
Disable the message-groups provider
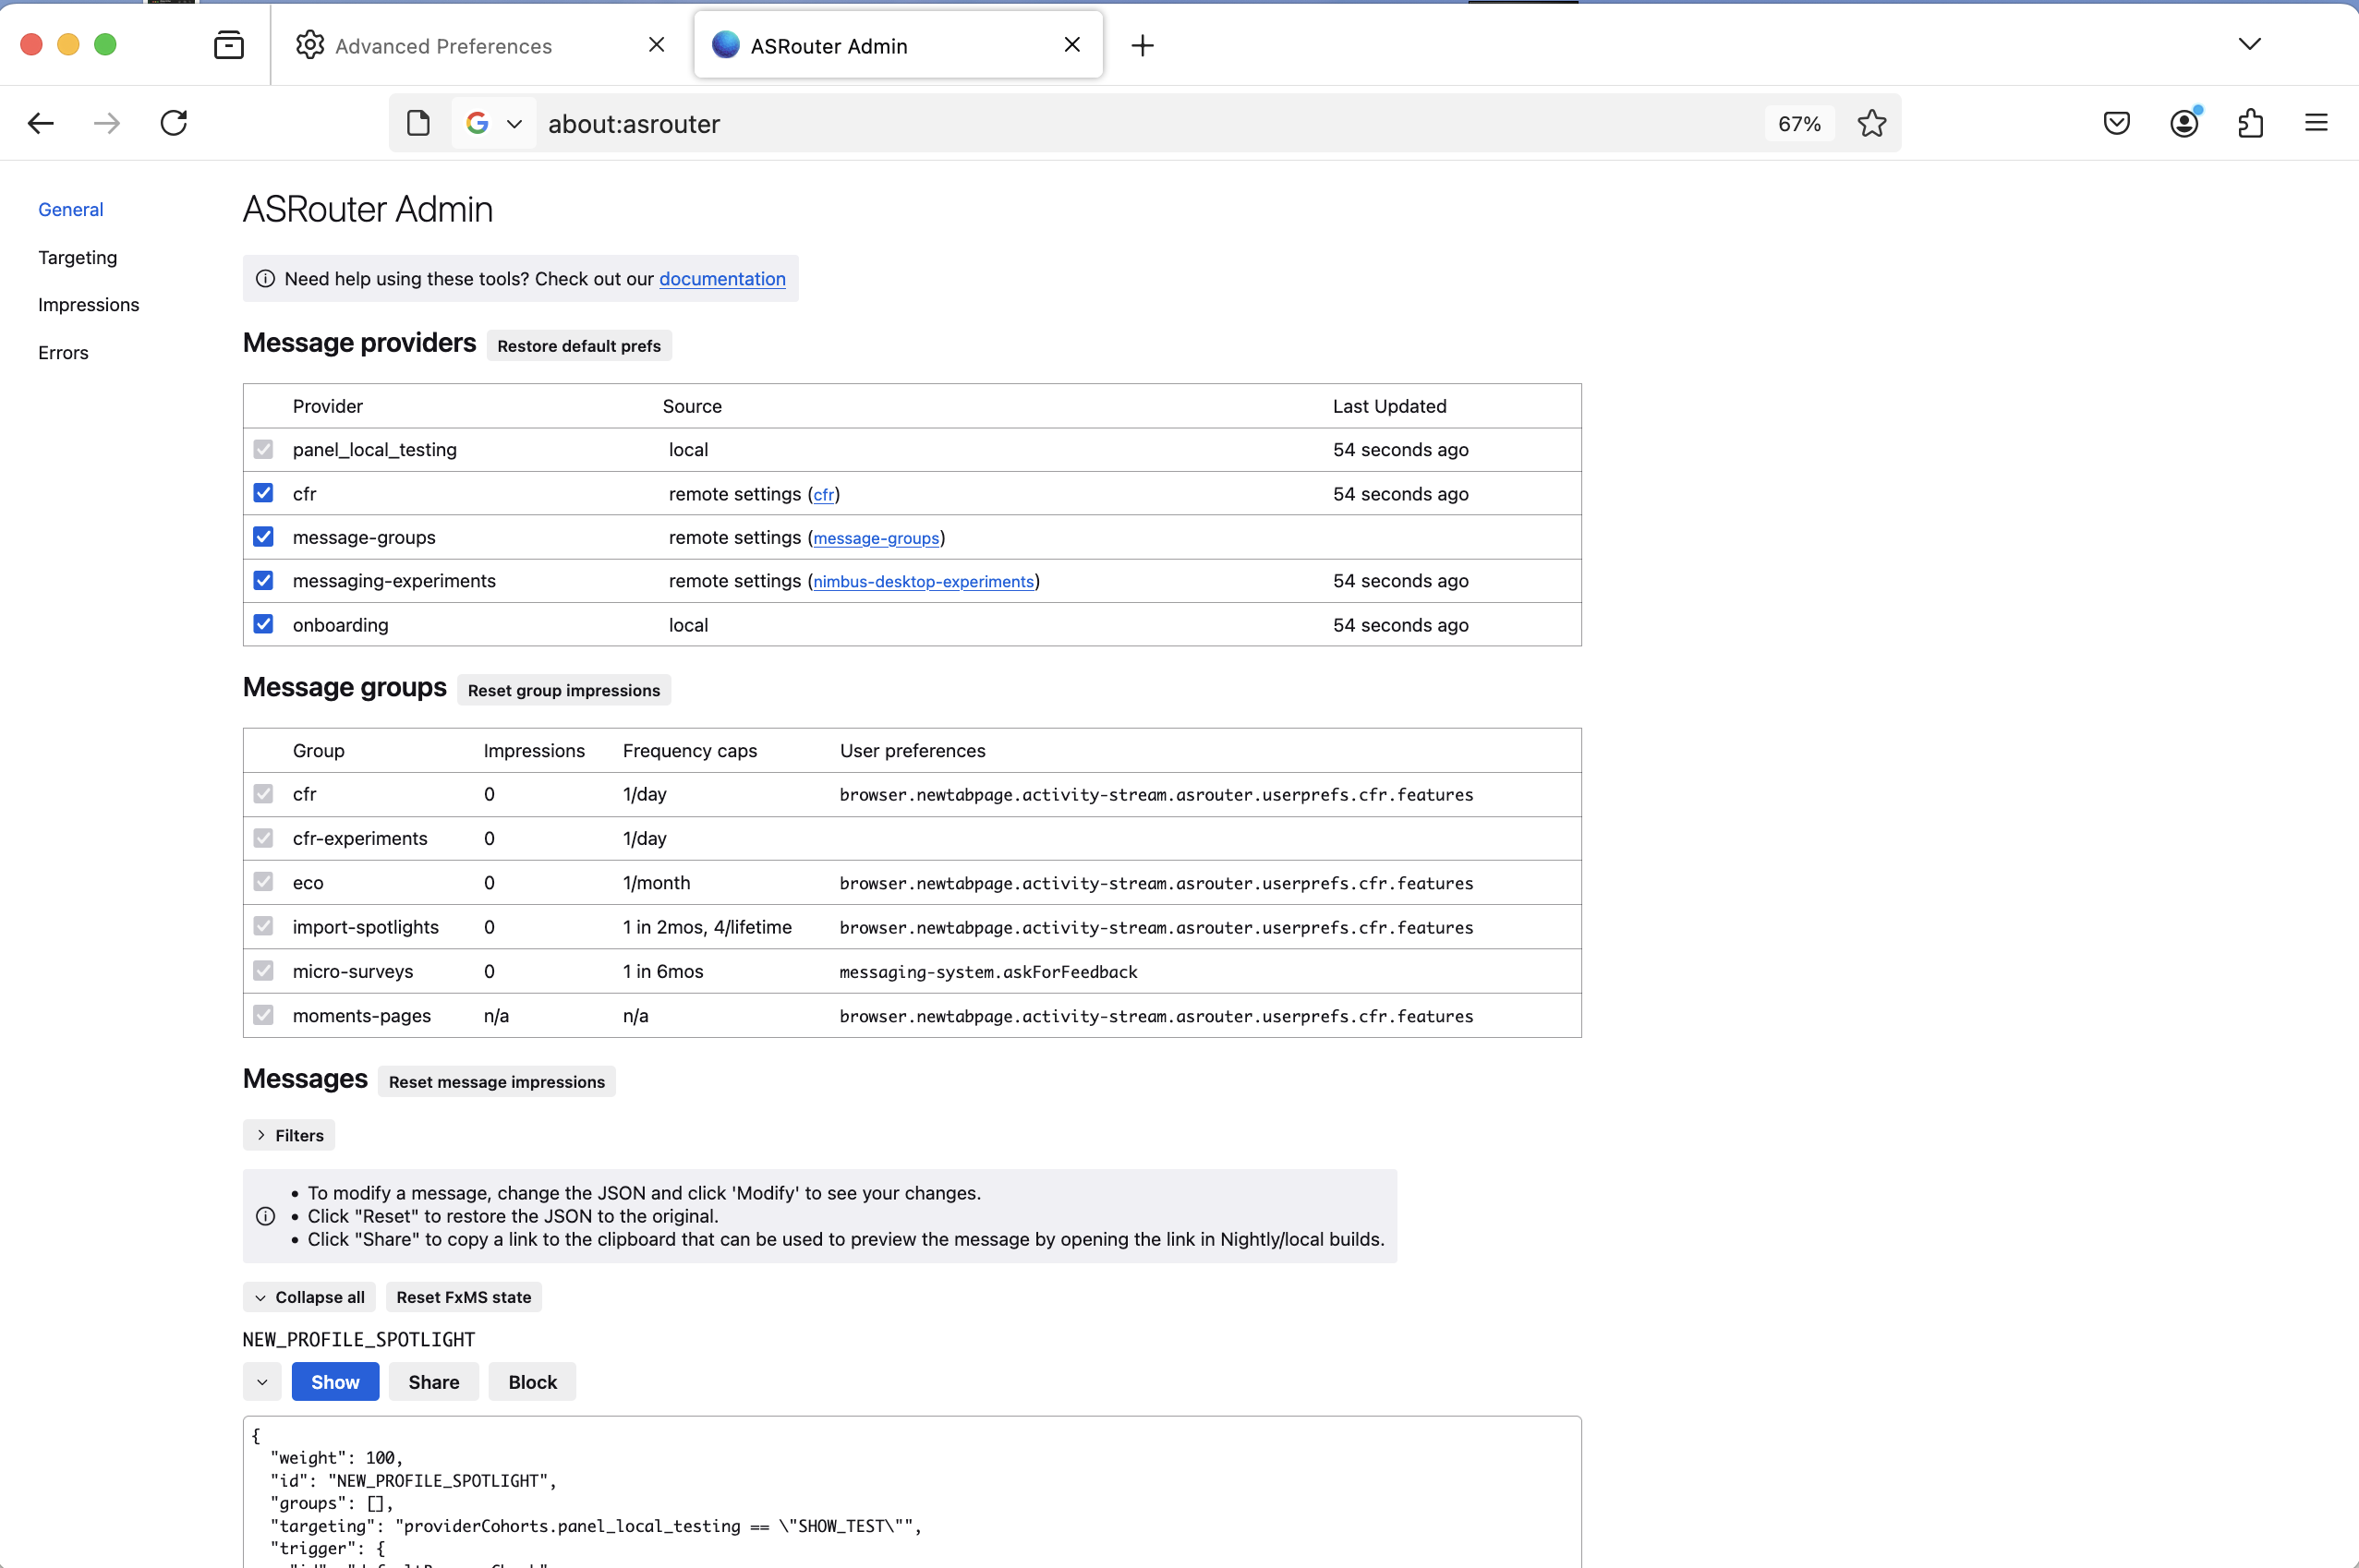tap(263, 536)
